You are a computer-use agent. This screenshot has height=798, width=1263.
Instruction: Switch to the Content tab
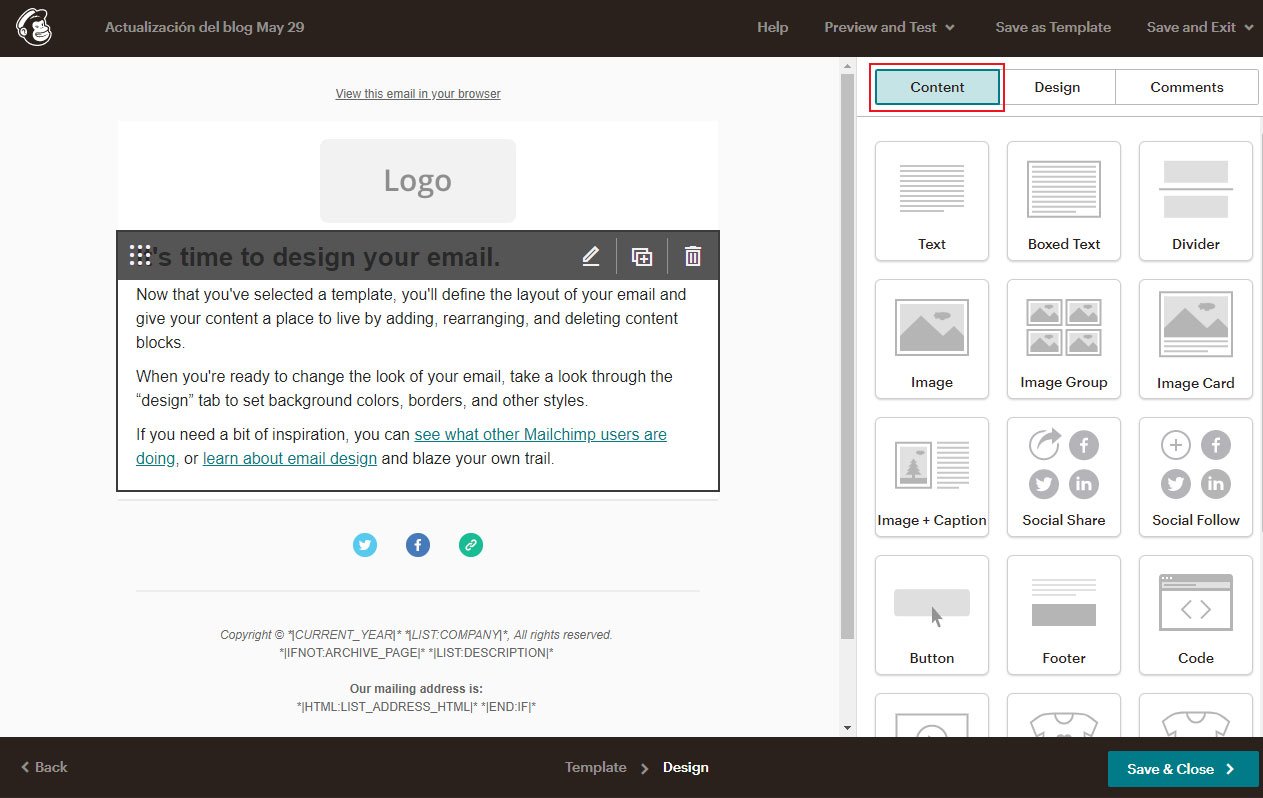coord(937,87)
